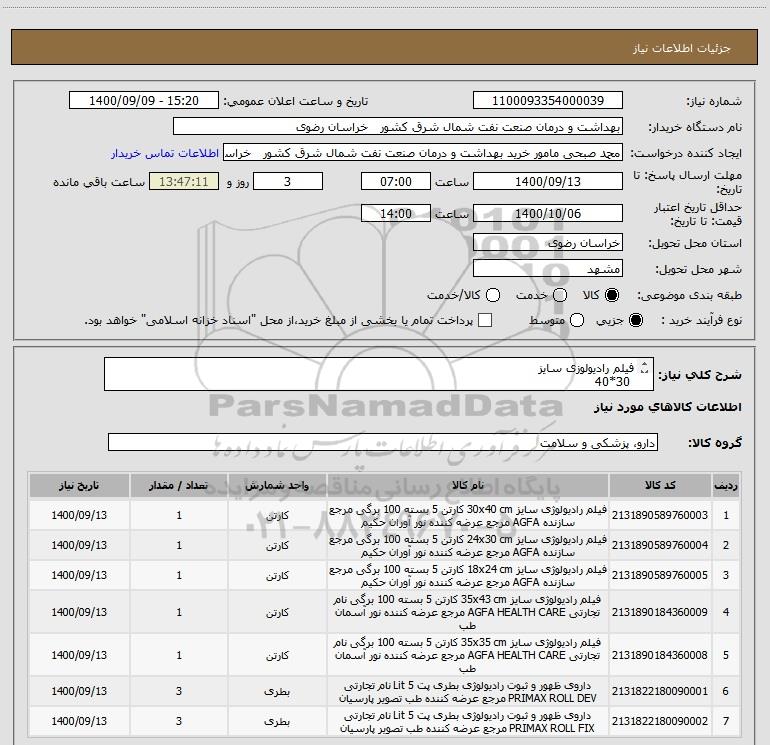Open the buyer contact information link

(165, 153)
